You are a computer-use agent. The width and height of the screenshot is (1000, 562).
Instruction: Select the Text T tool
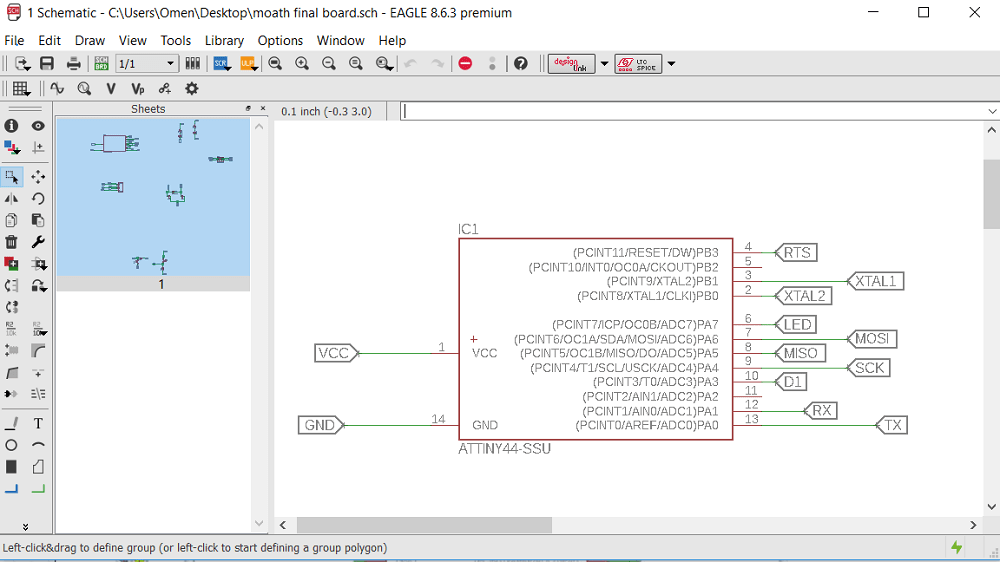[38, 424]
